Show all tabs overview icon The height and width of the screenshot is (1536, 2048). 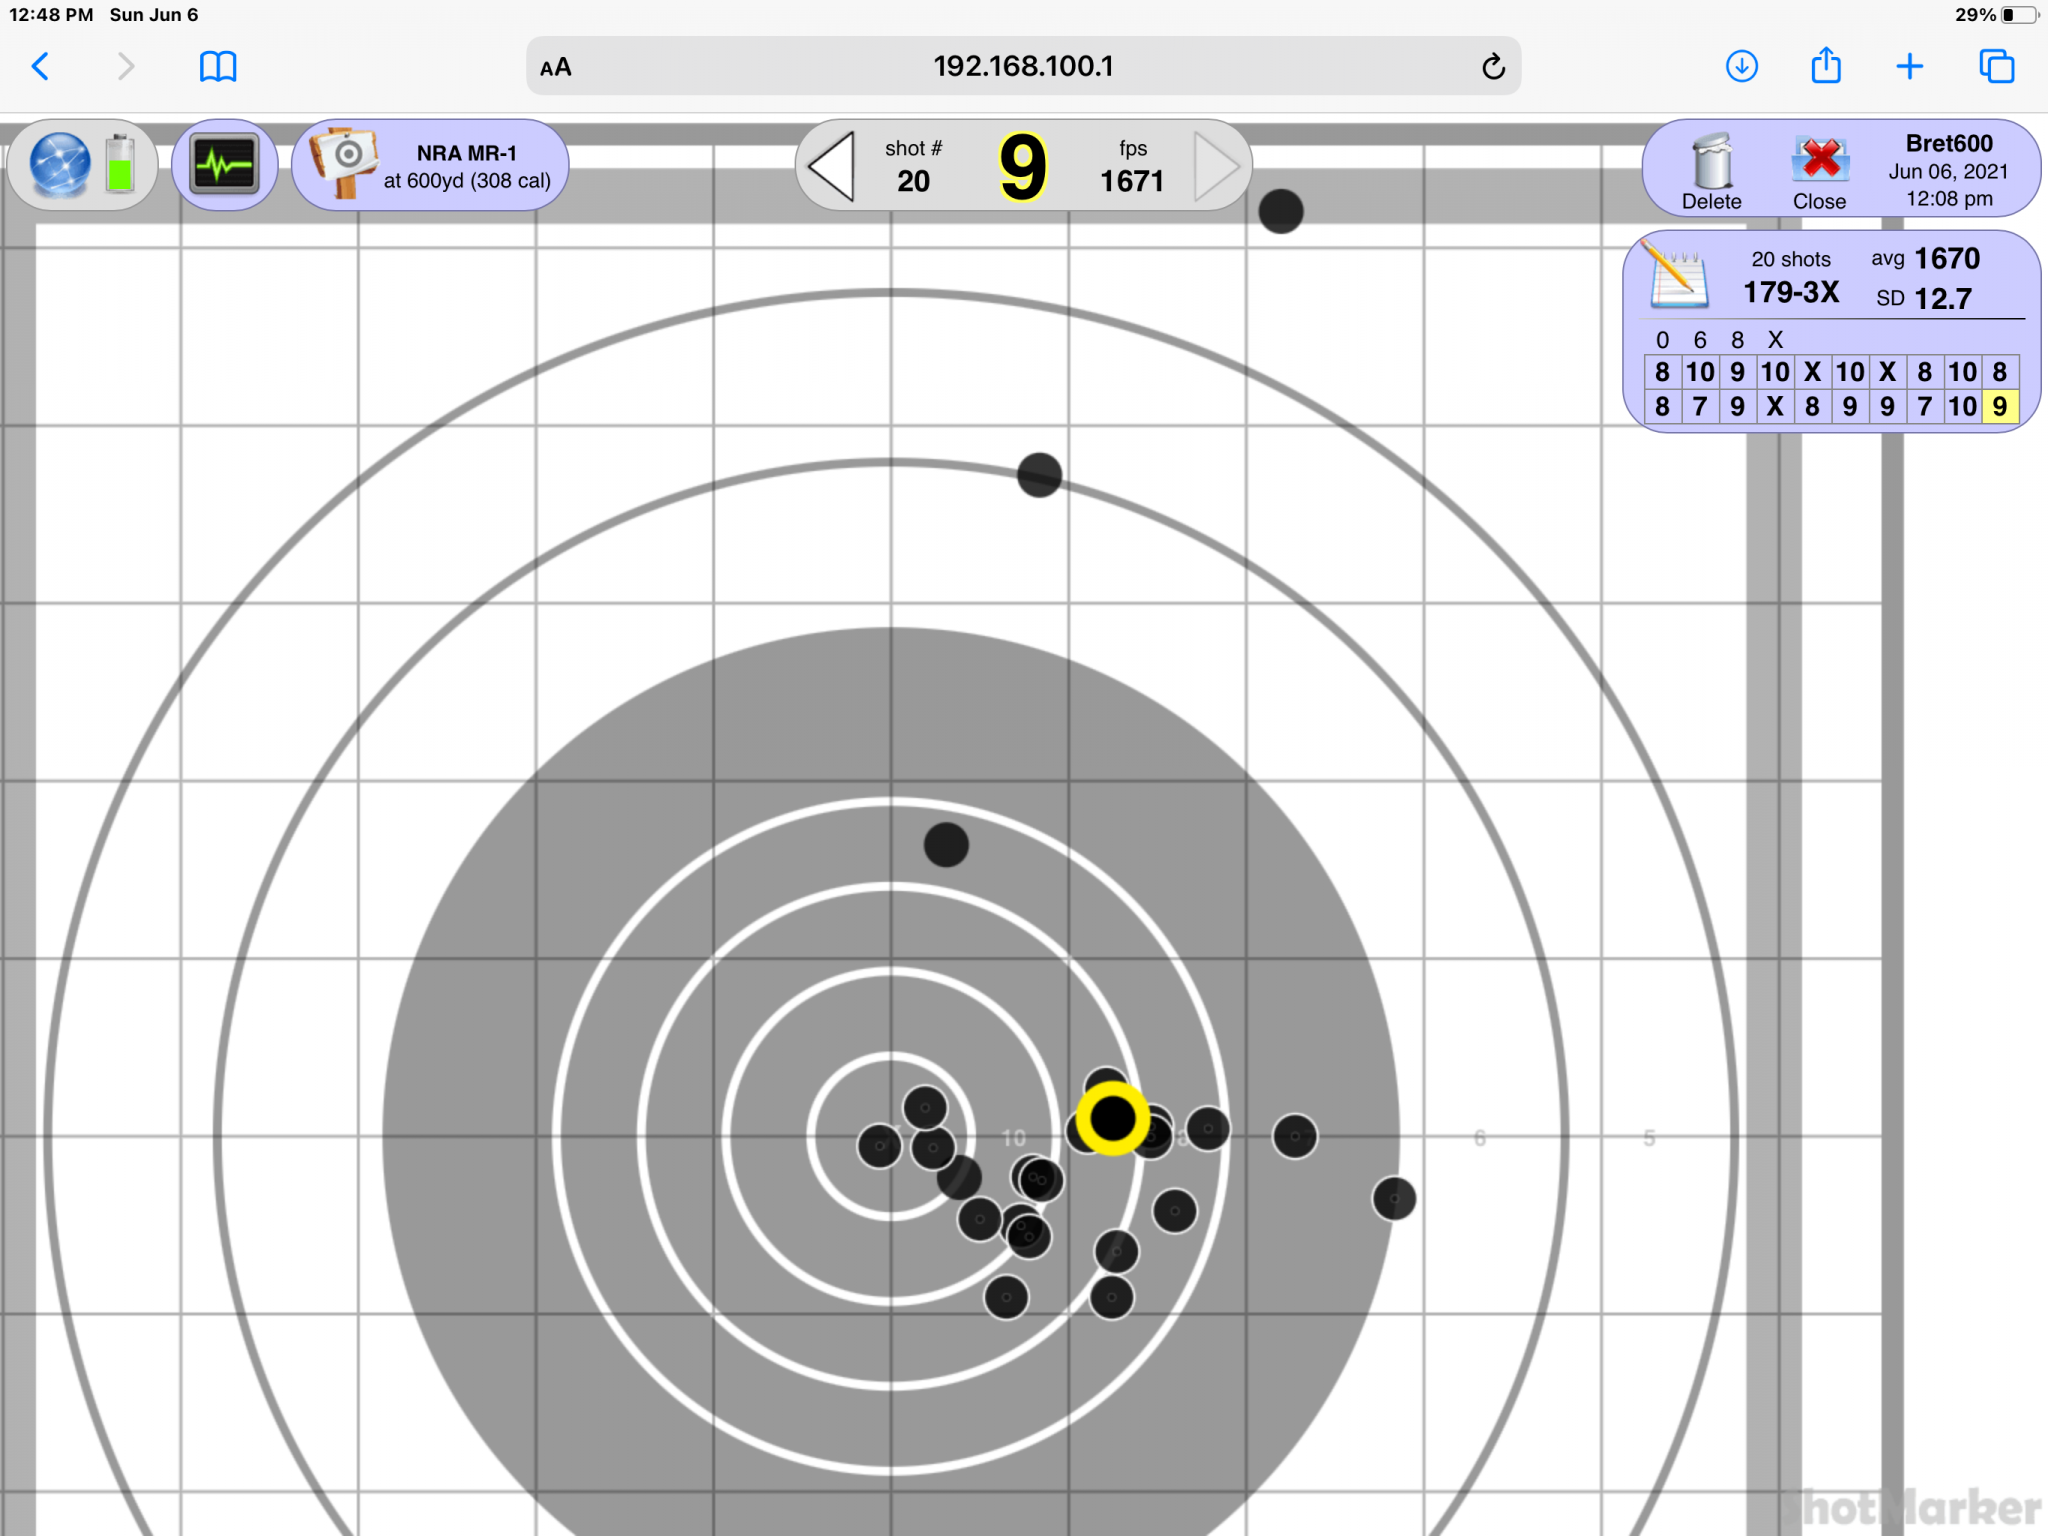tap(1996, 67)
